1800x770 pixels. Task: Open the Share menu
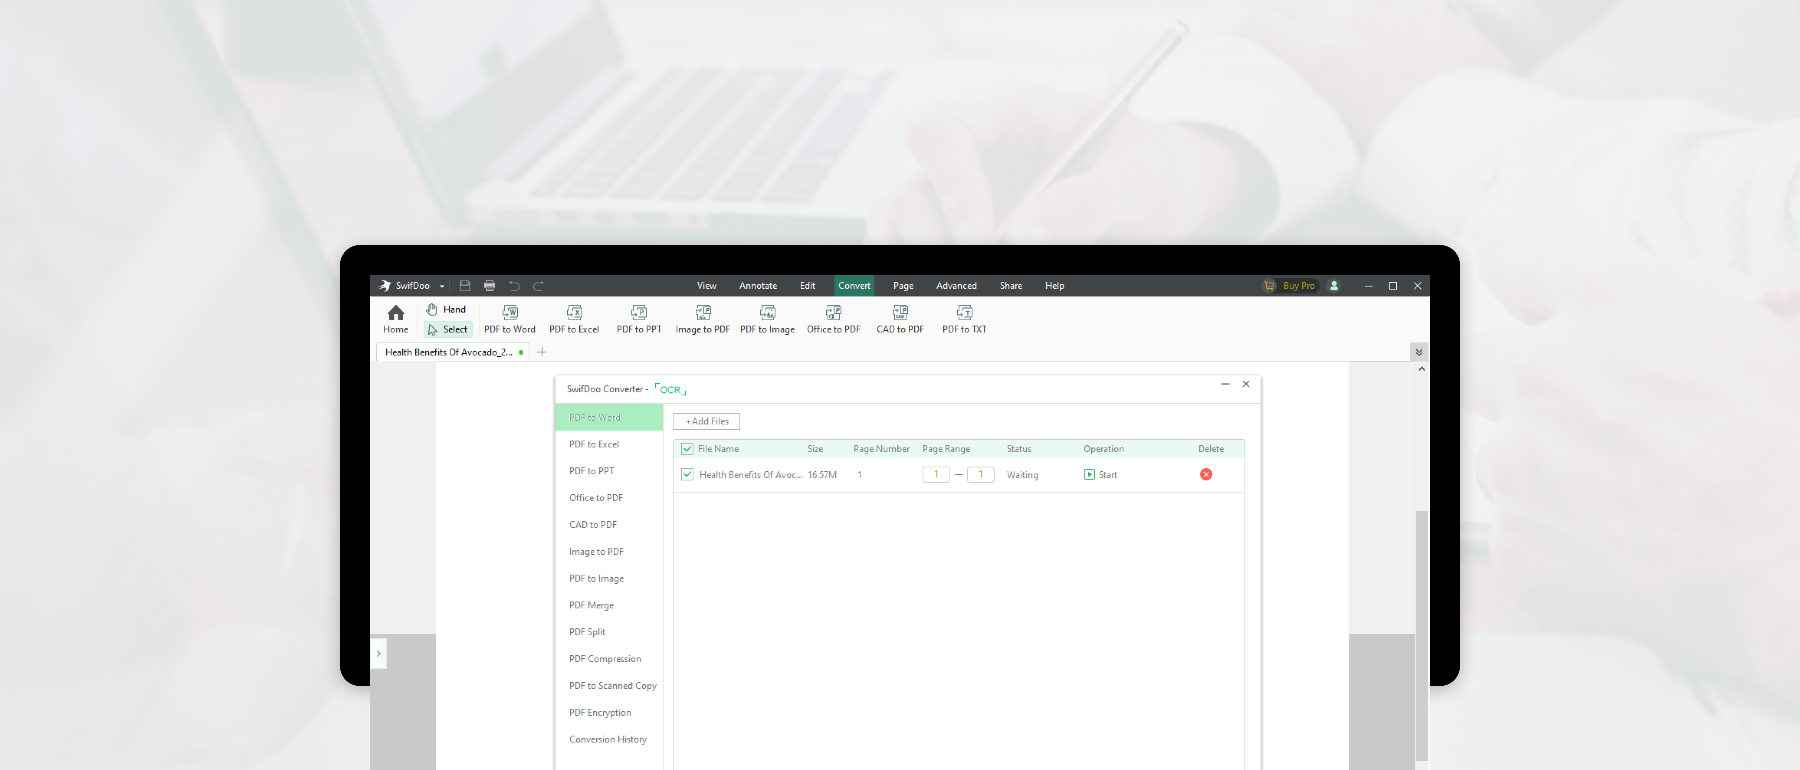pyautogui.click(x=1011, y=286)
